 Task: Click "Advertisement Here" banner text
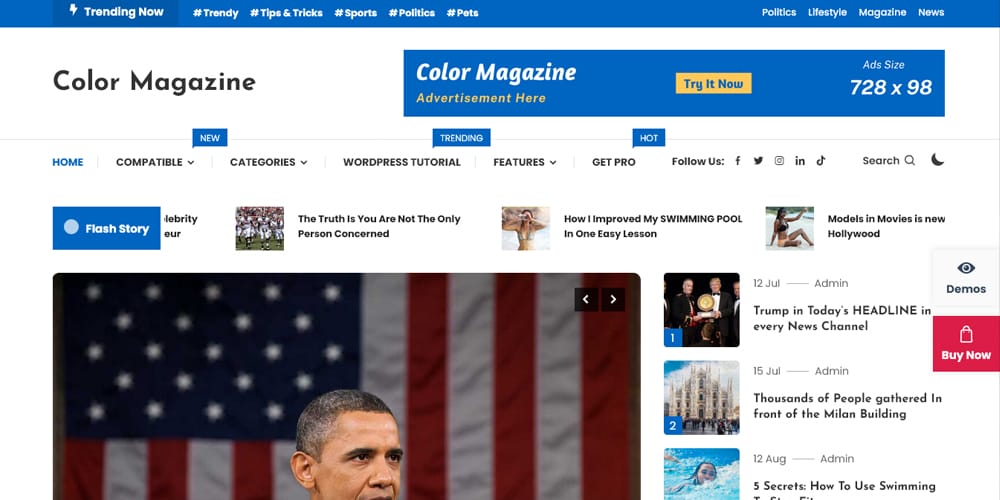[x=481, y=98]
